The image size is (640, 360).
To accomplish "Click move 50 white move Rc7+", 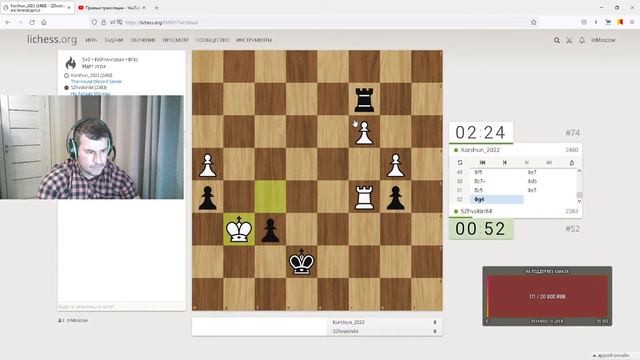I will pos(497,181).
